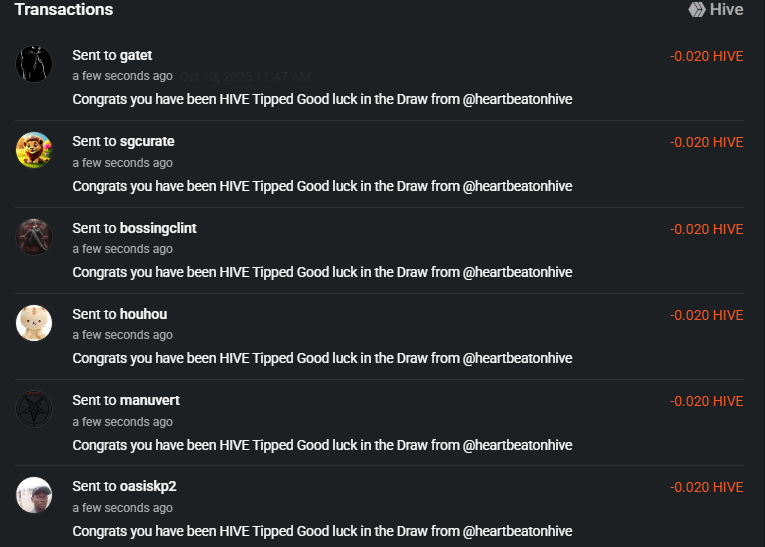Click the memo text of the oasiskp2 transfer
The height and width of the screenshot is (547, 765).
(x=322, y=531)
